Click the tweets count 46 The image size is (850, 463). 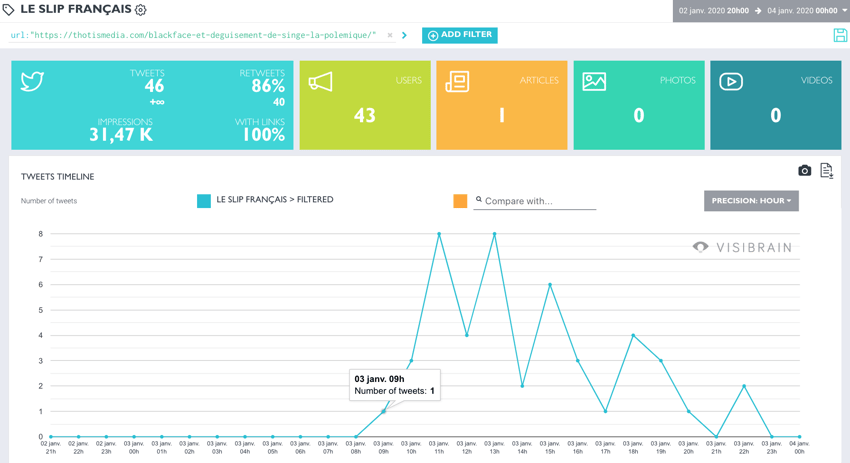pyautogui.click(x=154, y=86)
